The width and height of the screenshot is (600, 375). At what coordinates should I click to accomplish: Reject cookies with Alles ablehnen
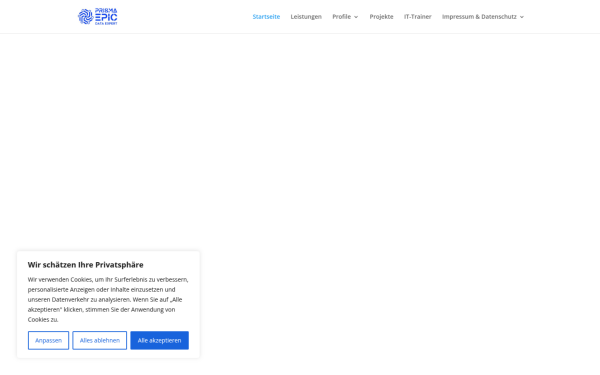pos(99,340)
